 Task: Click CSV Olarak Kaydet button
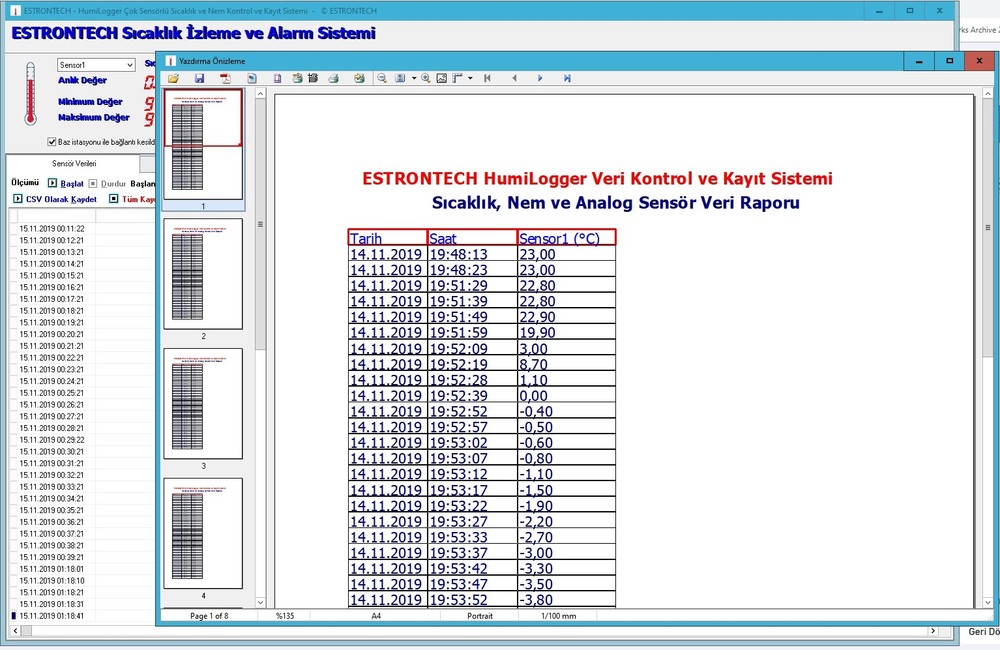pyautogui.click(x=55, y=199)
